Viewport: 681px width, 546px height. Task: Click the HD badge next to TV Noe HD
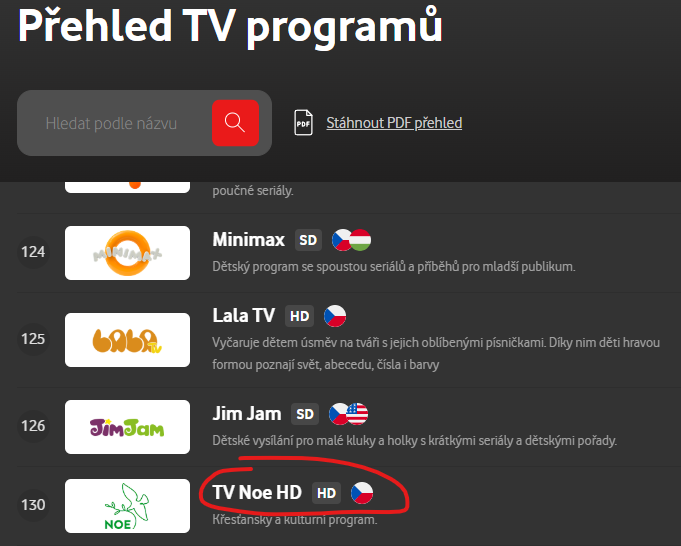coord(326,493)
